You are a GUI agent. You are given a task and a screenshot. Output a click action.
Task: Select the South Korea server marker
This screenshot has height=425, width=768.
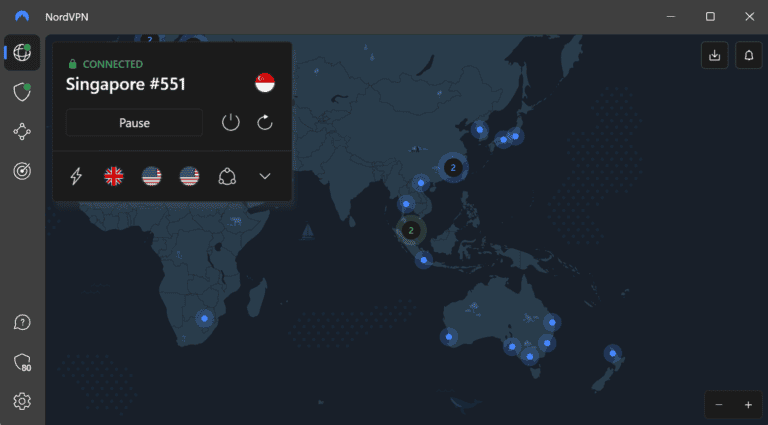[x=480, y=130]
